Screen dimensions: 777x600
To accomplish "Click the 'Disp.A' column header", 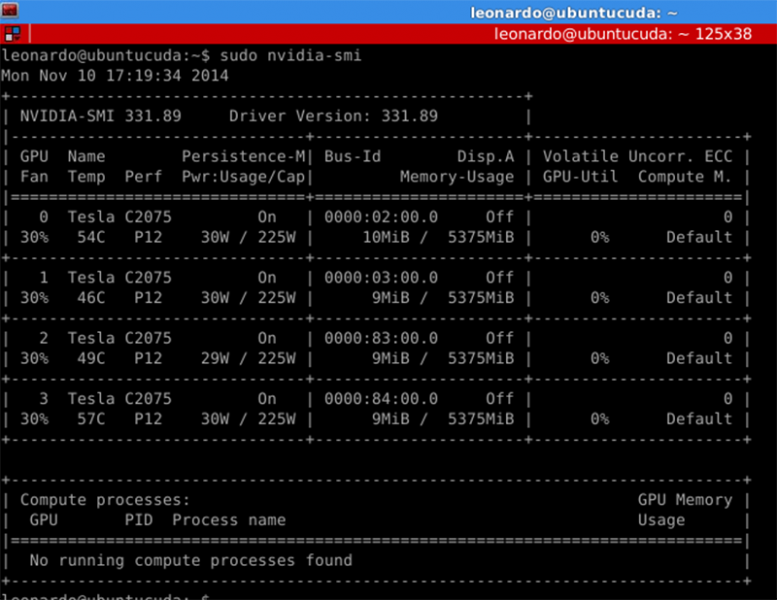I will pos(486,157).
